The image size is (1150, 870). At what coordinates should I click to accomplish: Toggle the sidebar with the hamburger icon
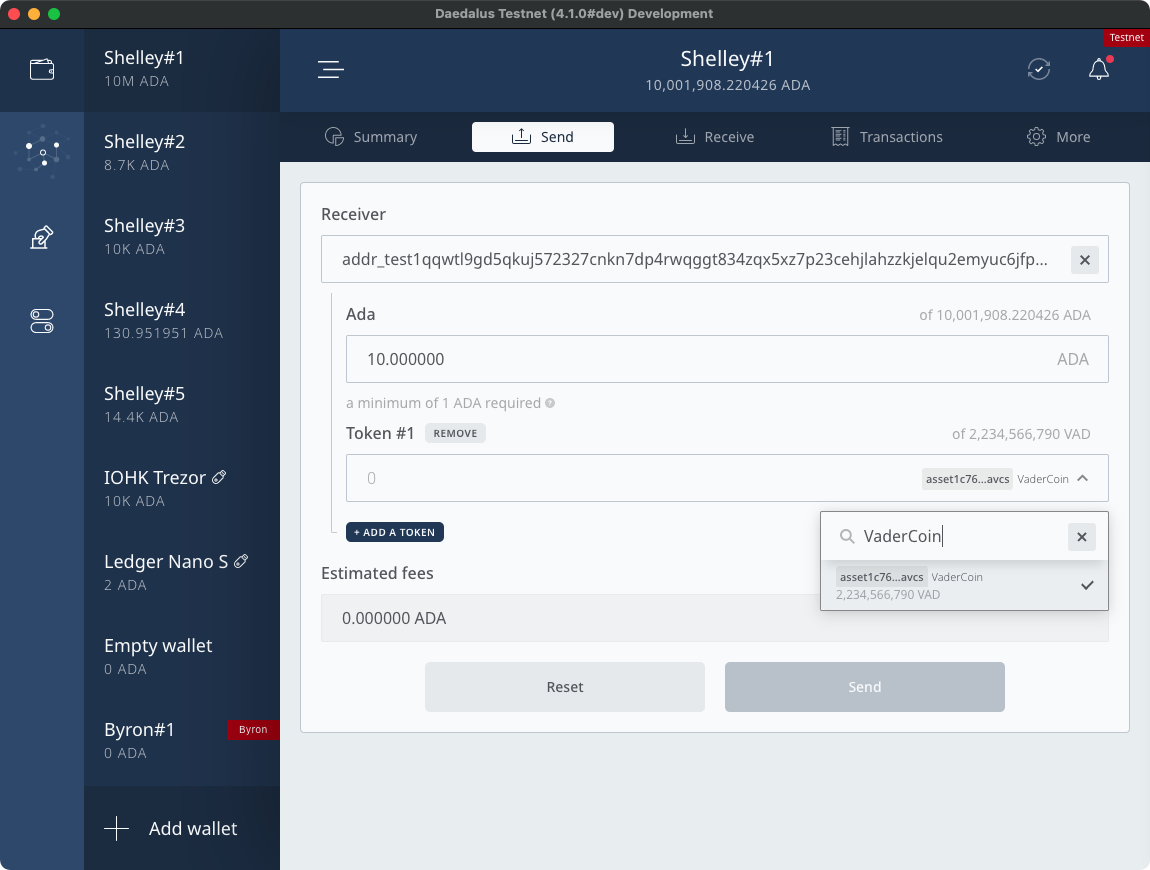330,70
